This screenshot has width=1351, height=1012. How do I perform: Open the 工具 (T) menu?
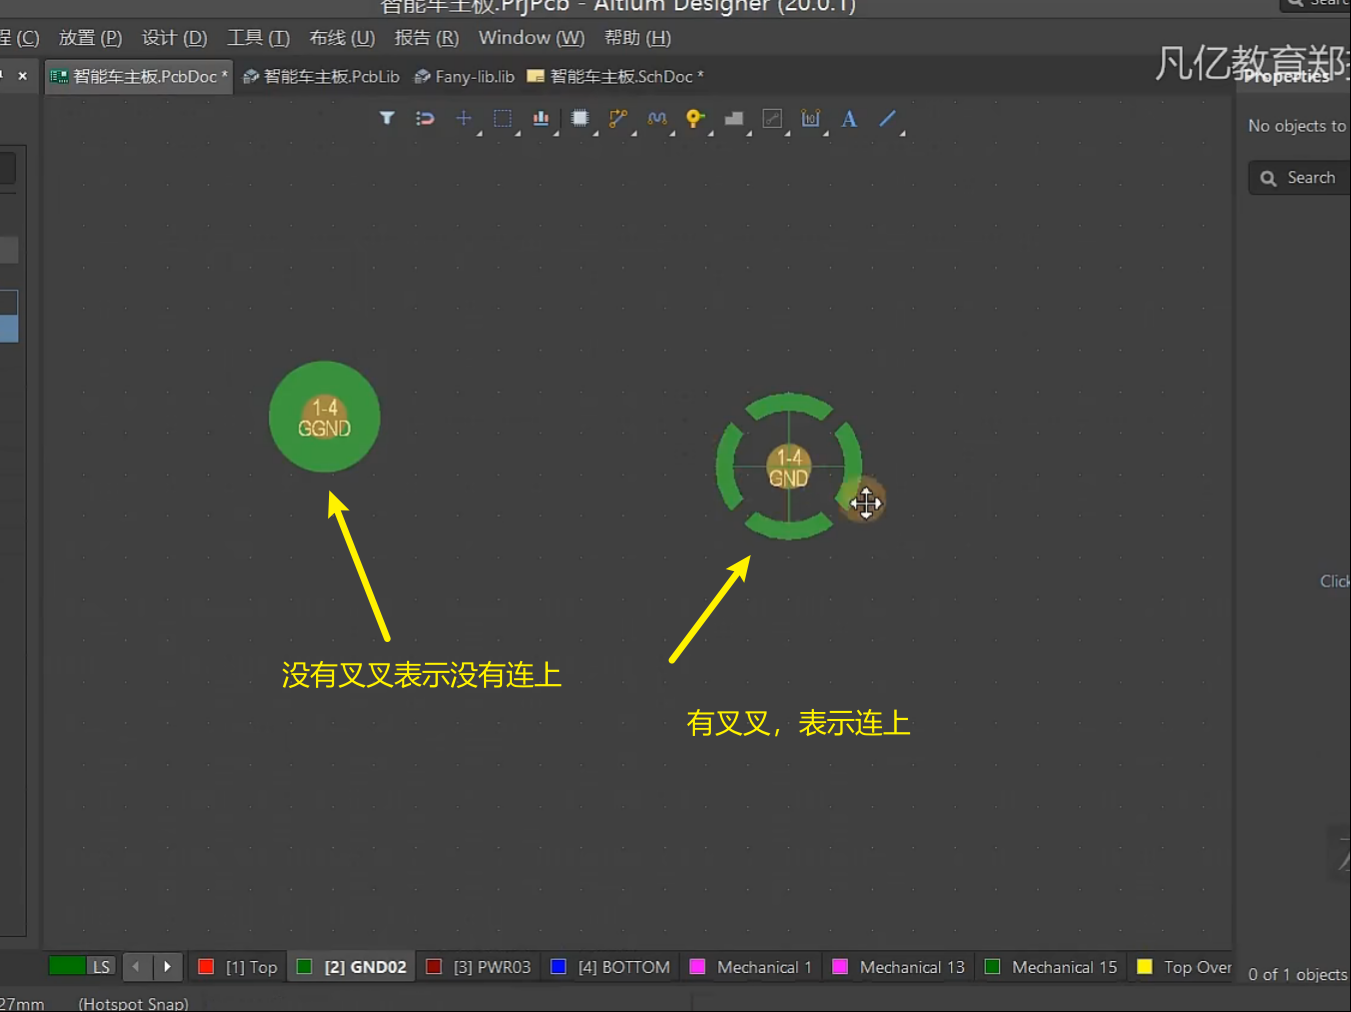258,38
